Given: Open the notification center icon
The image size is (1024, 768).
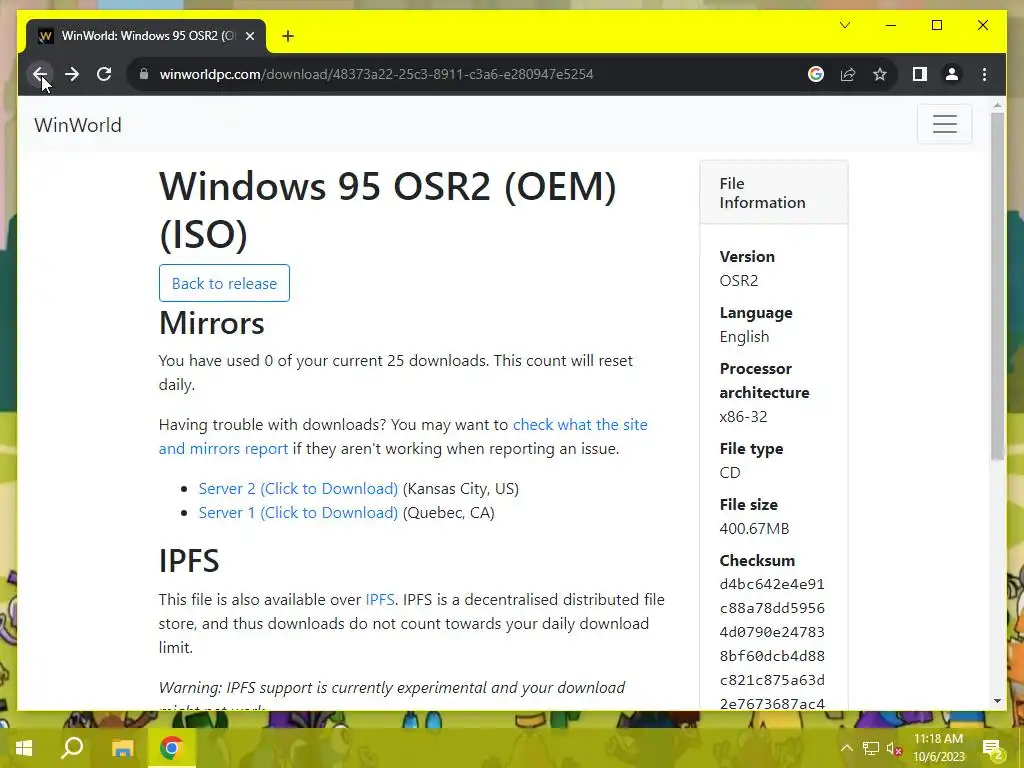Looking at the screenshot, I should click(x=992, y=748).
